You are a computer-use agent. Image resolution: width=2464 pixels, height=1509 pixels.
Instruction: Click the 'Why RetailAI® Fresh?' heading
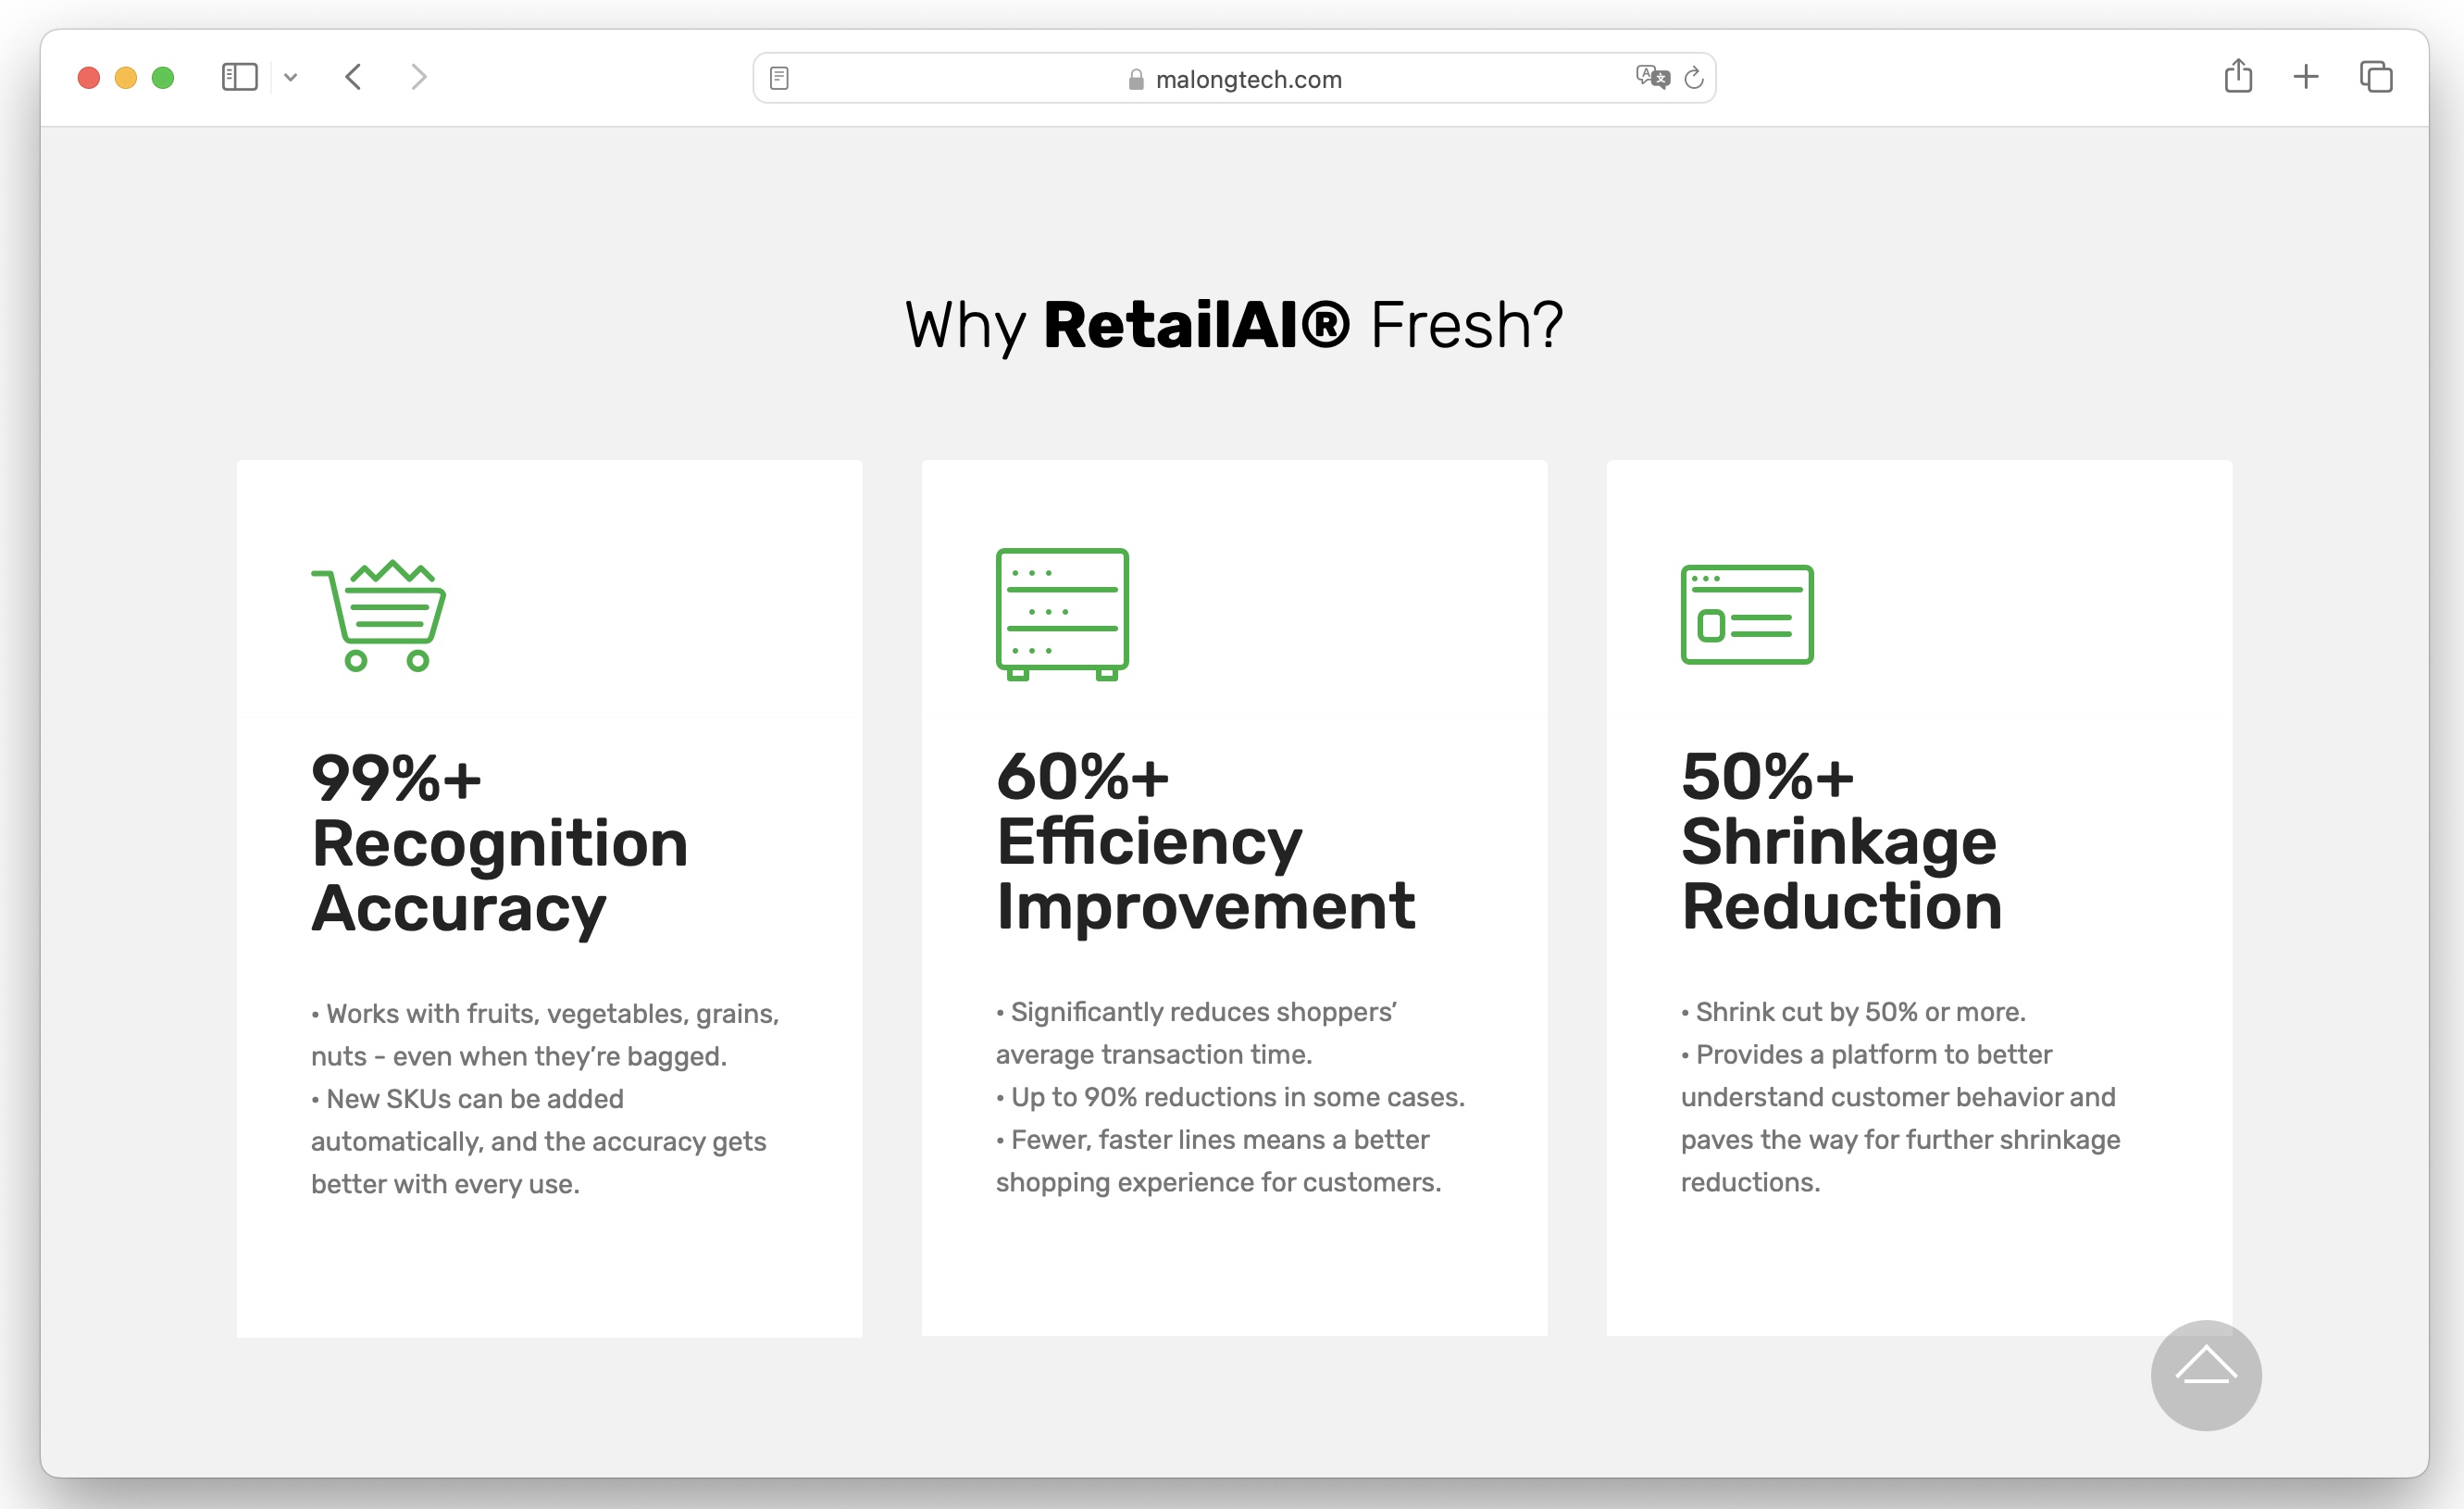point(1234,325)
